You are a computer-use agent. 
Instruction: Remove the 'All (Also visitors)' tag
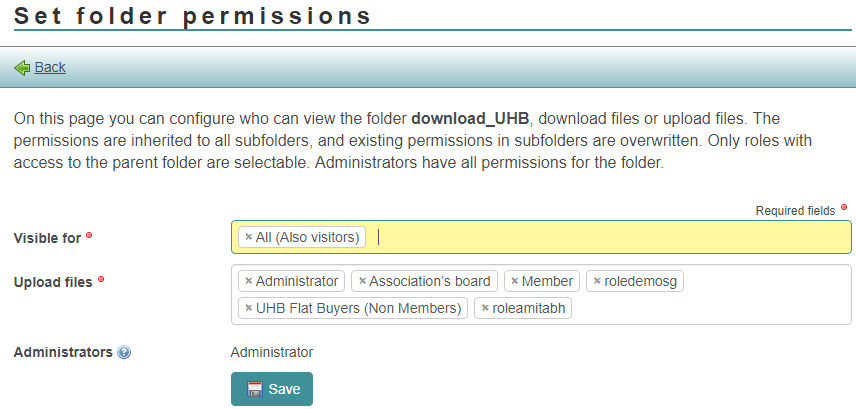[249, 237]
